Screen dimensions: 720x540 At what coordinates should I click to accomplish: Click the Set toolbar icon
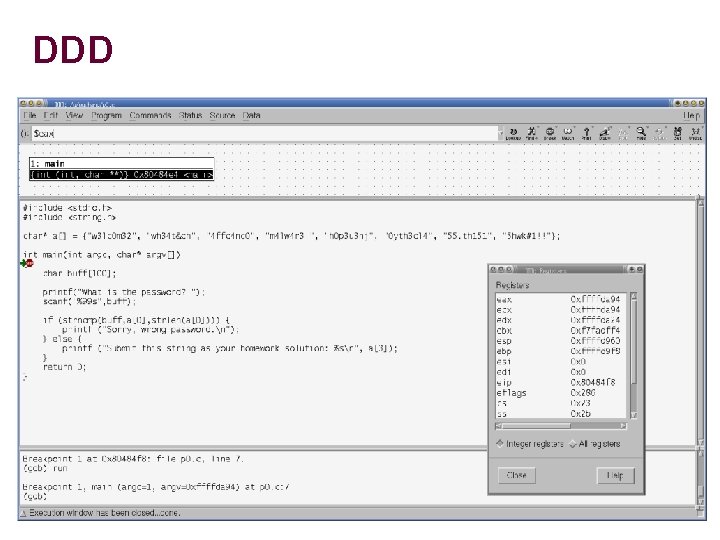pyautogui.click(x=678, y=134)
